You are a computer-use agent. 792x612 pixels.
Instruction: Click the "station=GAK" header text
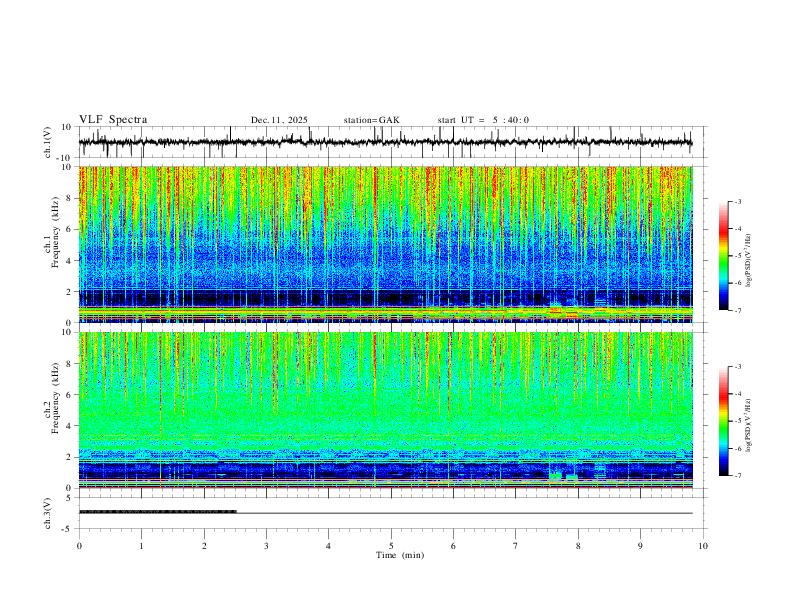click(372, 120)
